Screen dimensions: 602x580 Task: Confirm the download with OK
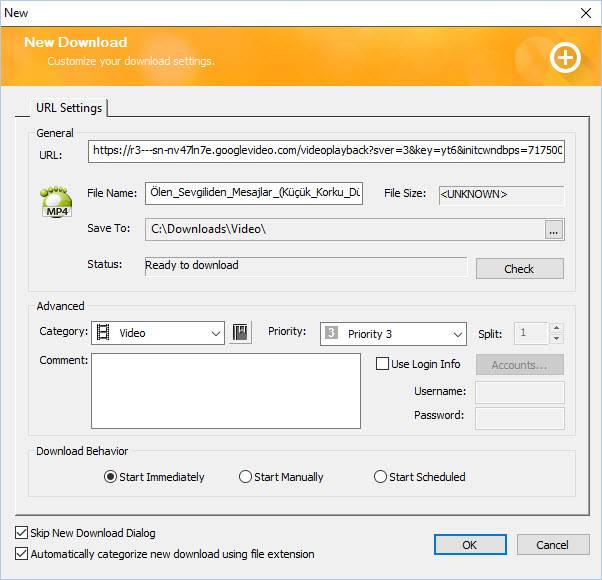[469, 545]
